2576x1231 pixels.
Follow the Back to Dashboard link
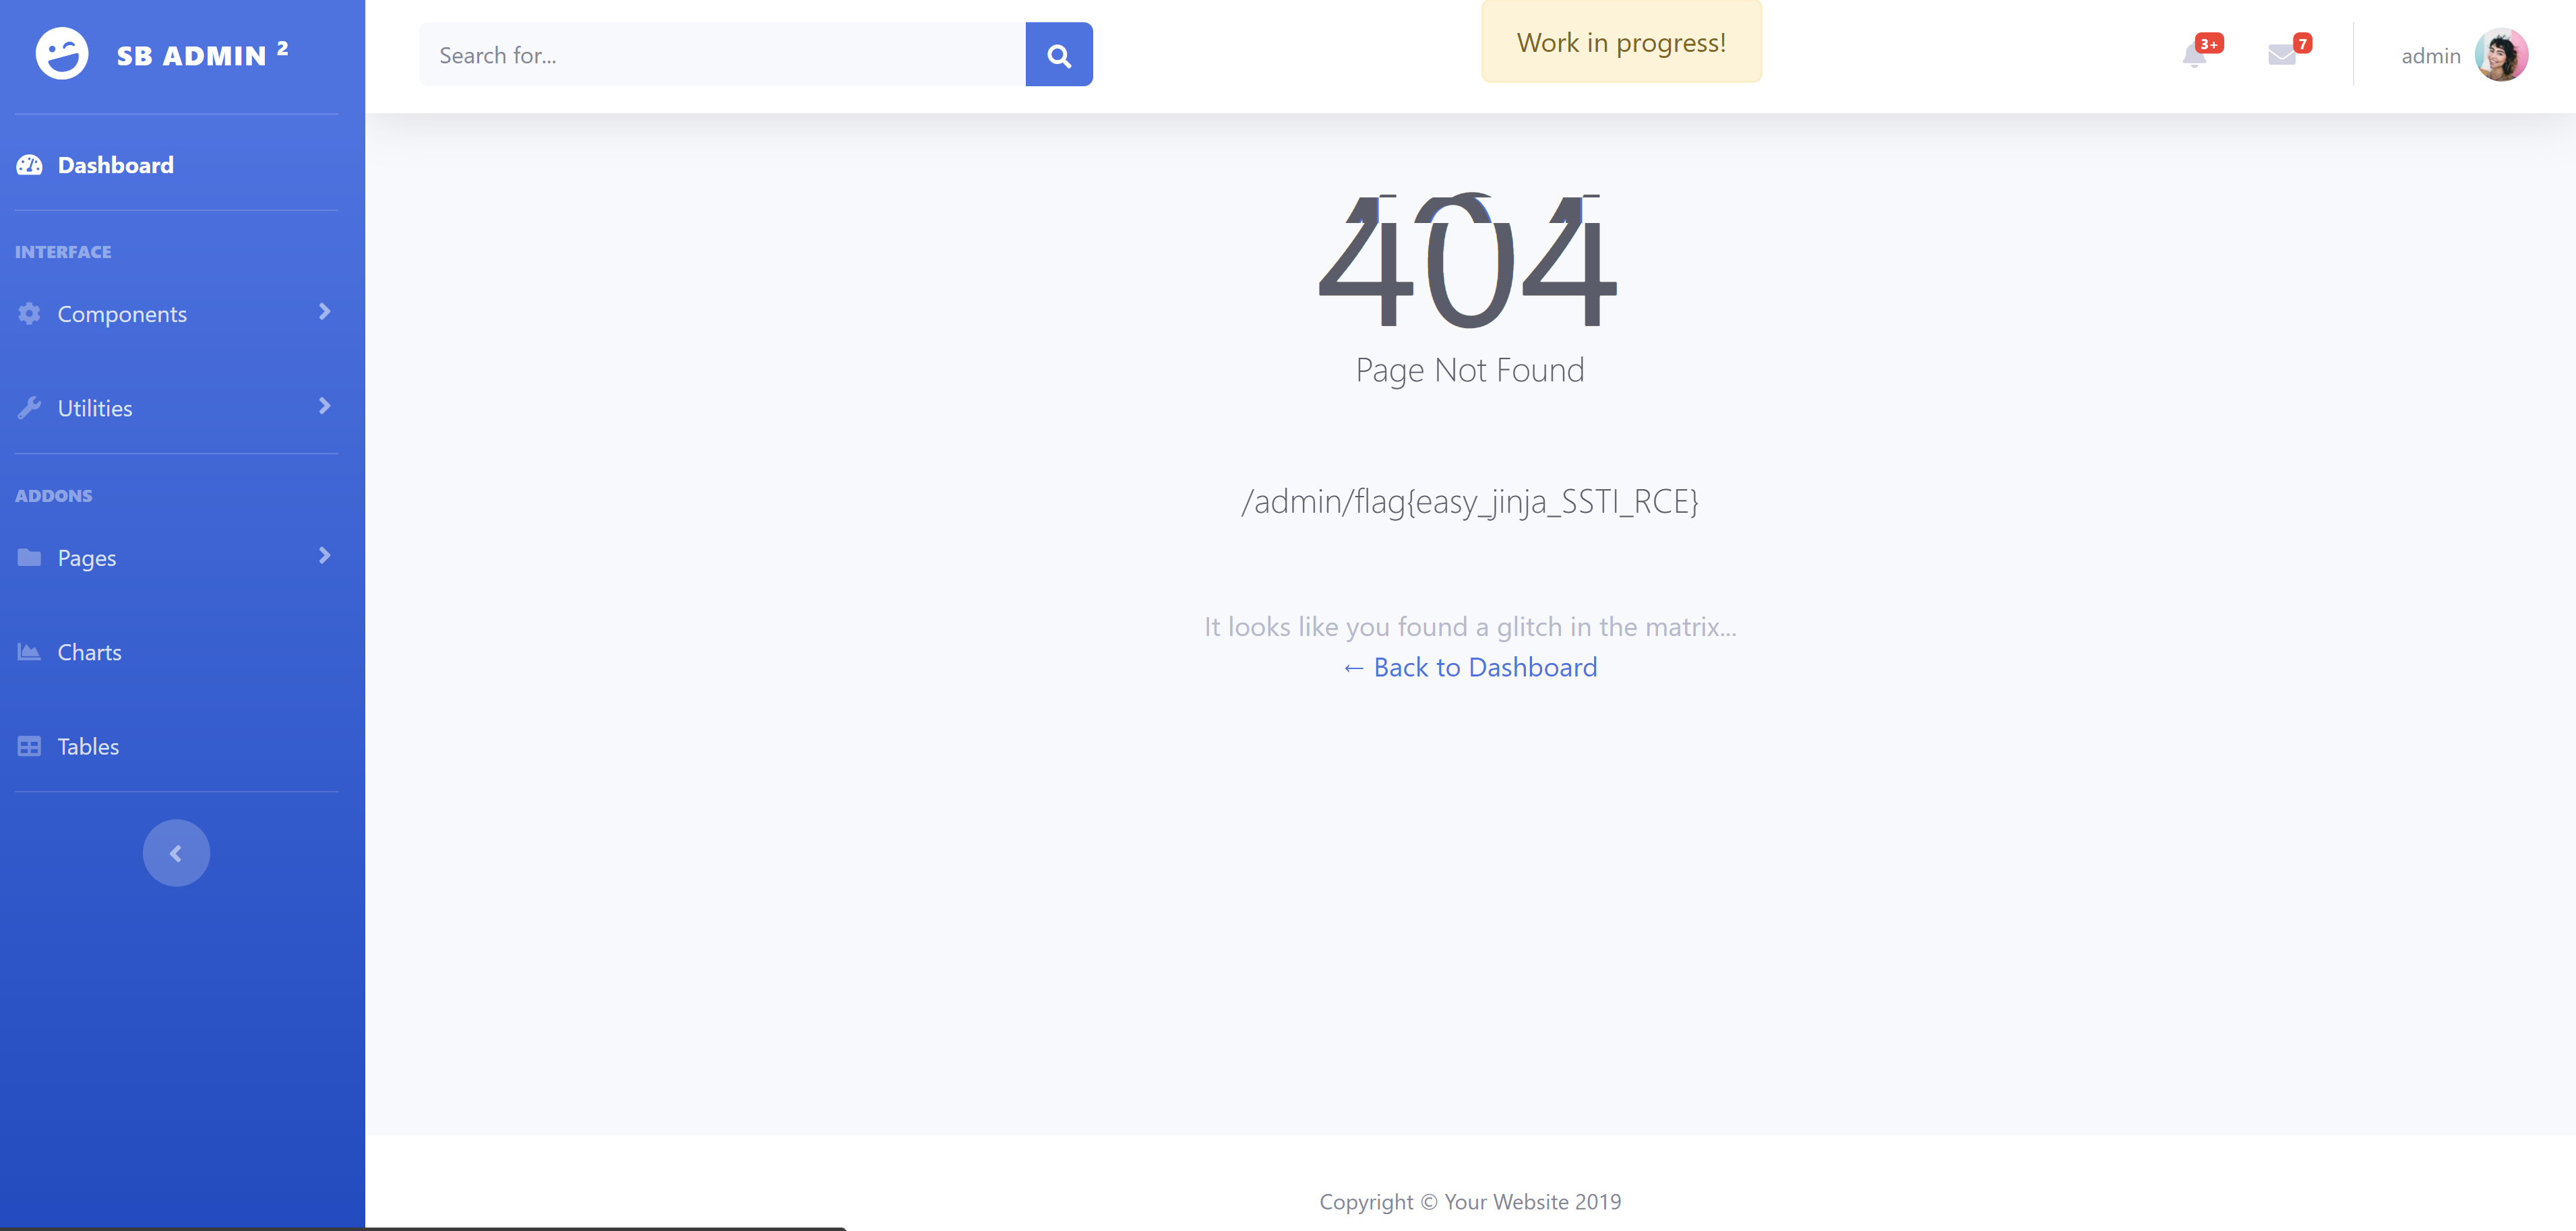tap(1470, 667)
